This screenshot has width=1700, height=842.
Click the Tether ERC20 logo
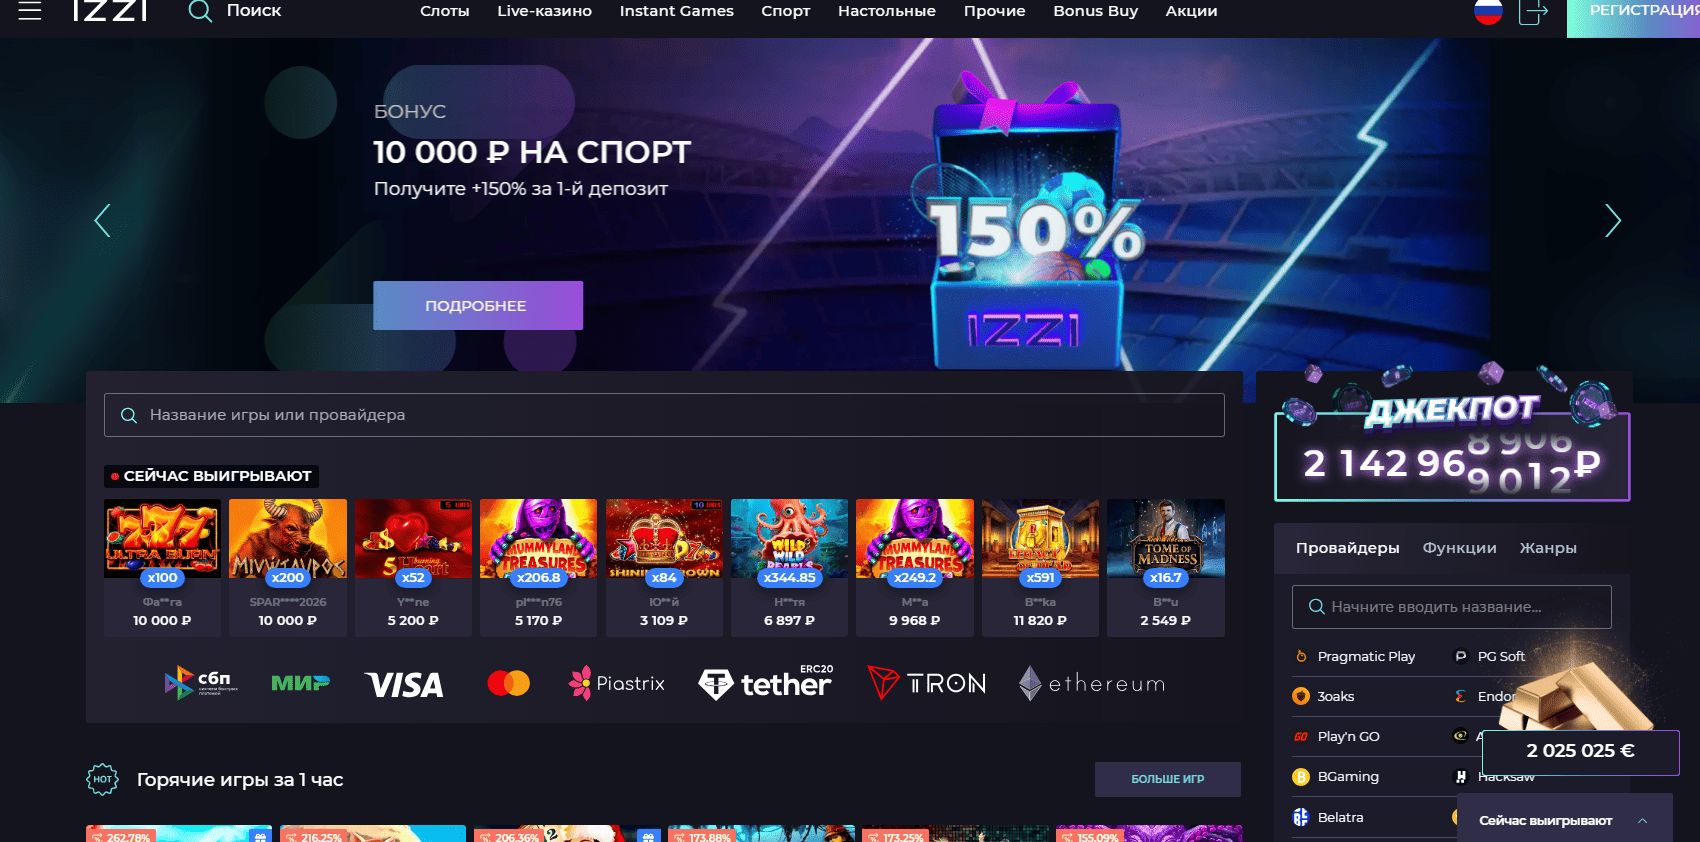click(x=765, y=683)
